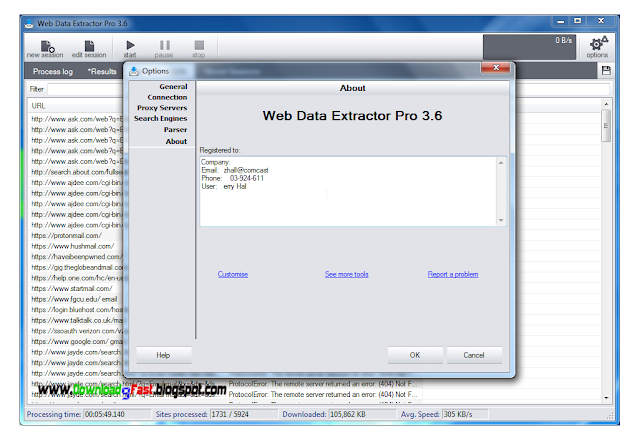
Task: Click the User line in registration box
Action: click(224, 187)
